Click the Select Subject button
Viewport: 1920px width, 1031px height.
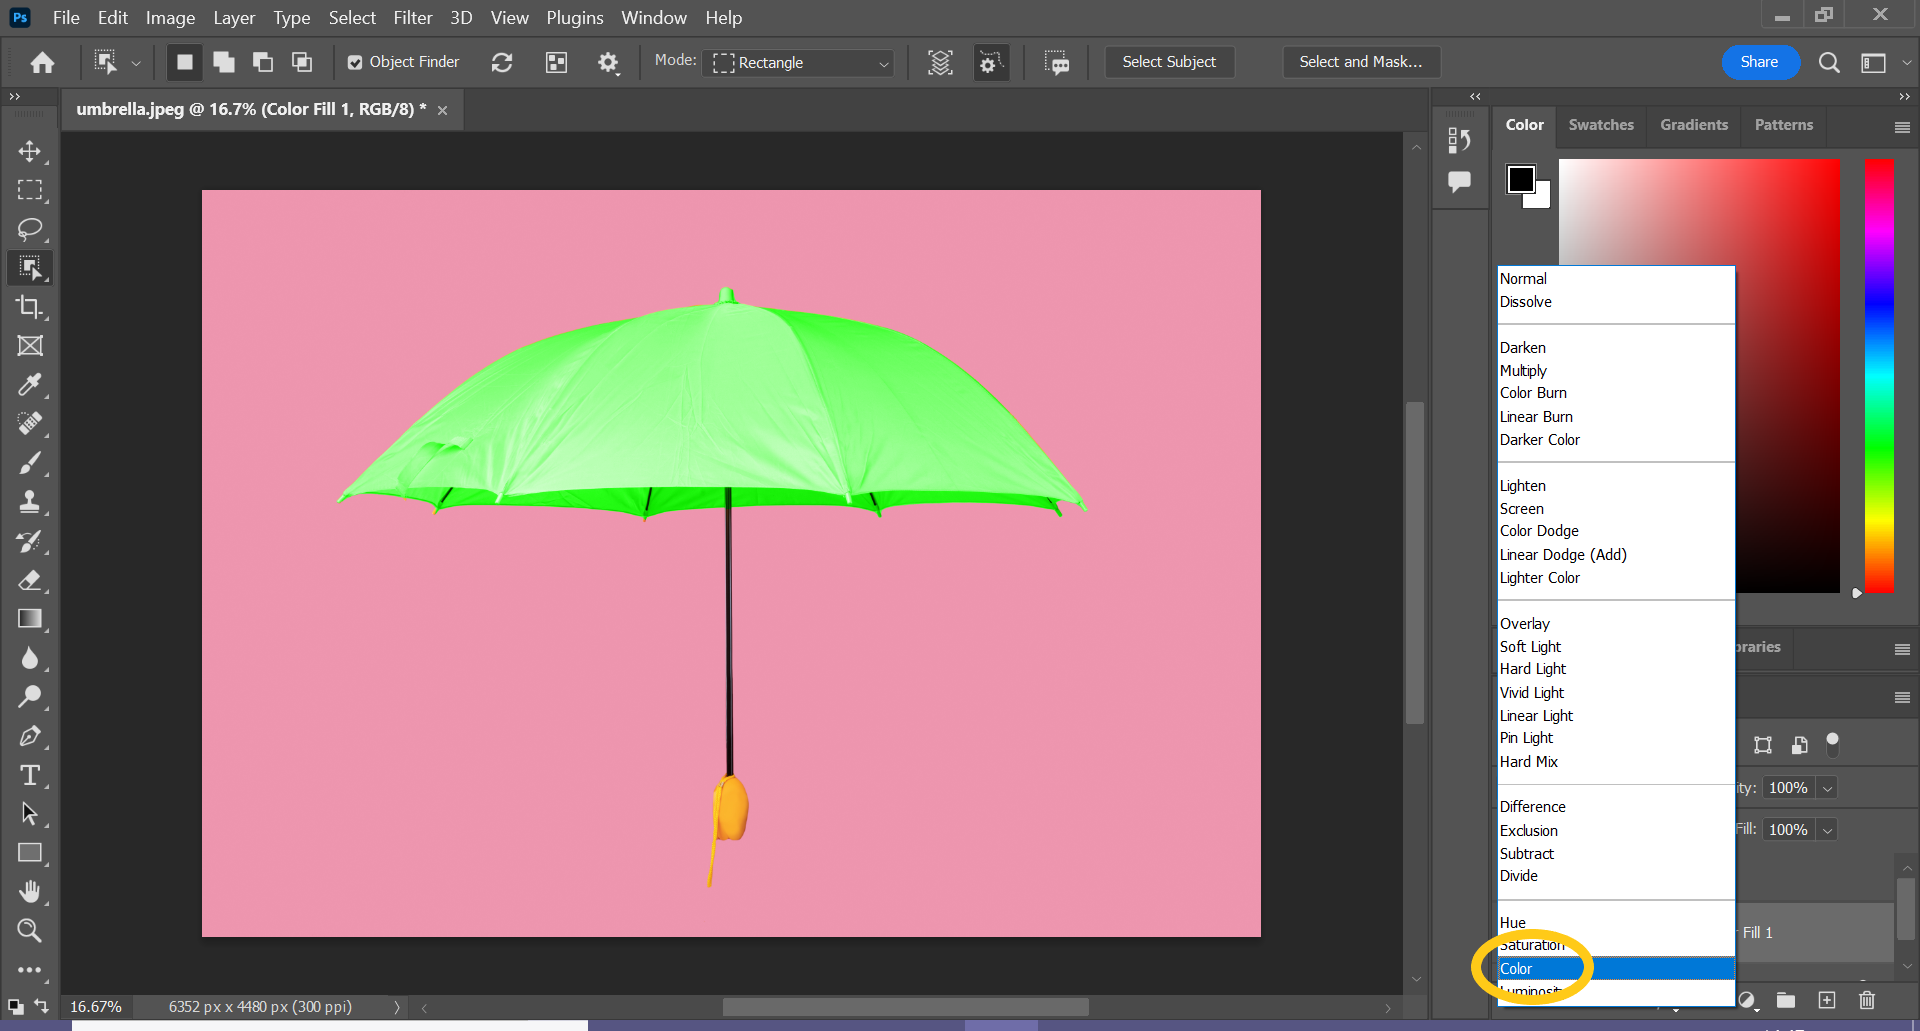tap(1169, 62)
